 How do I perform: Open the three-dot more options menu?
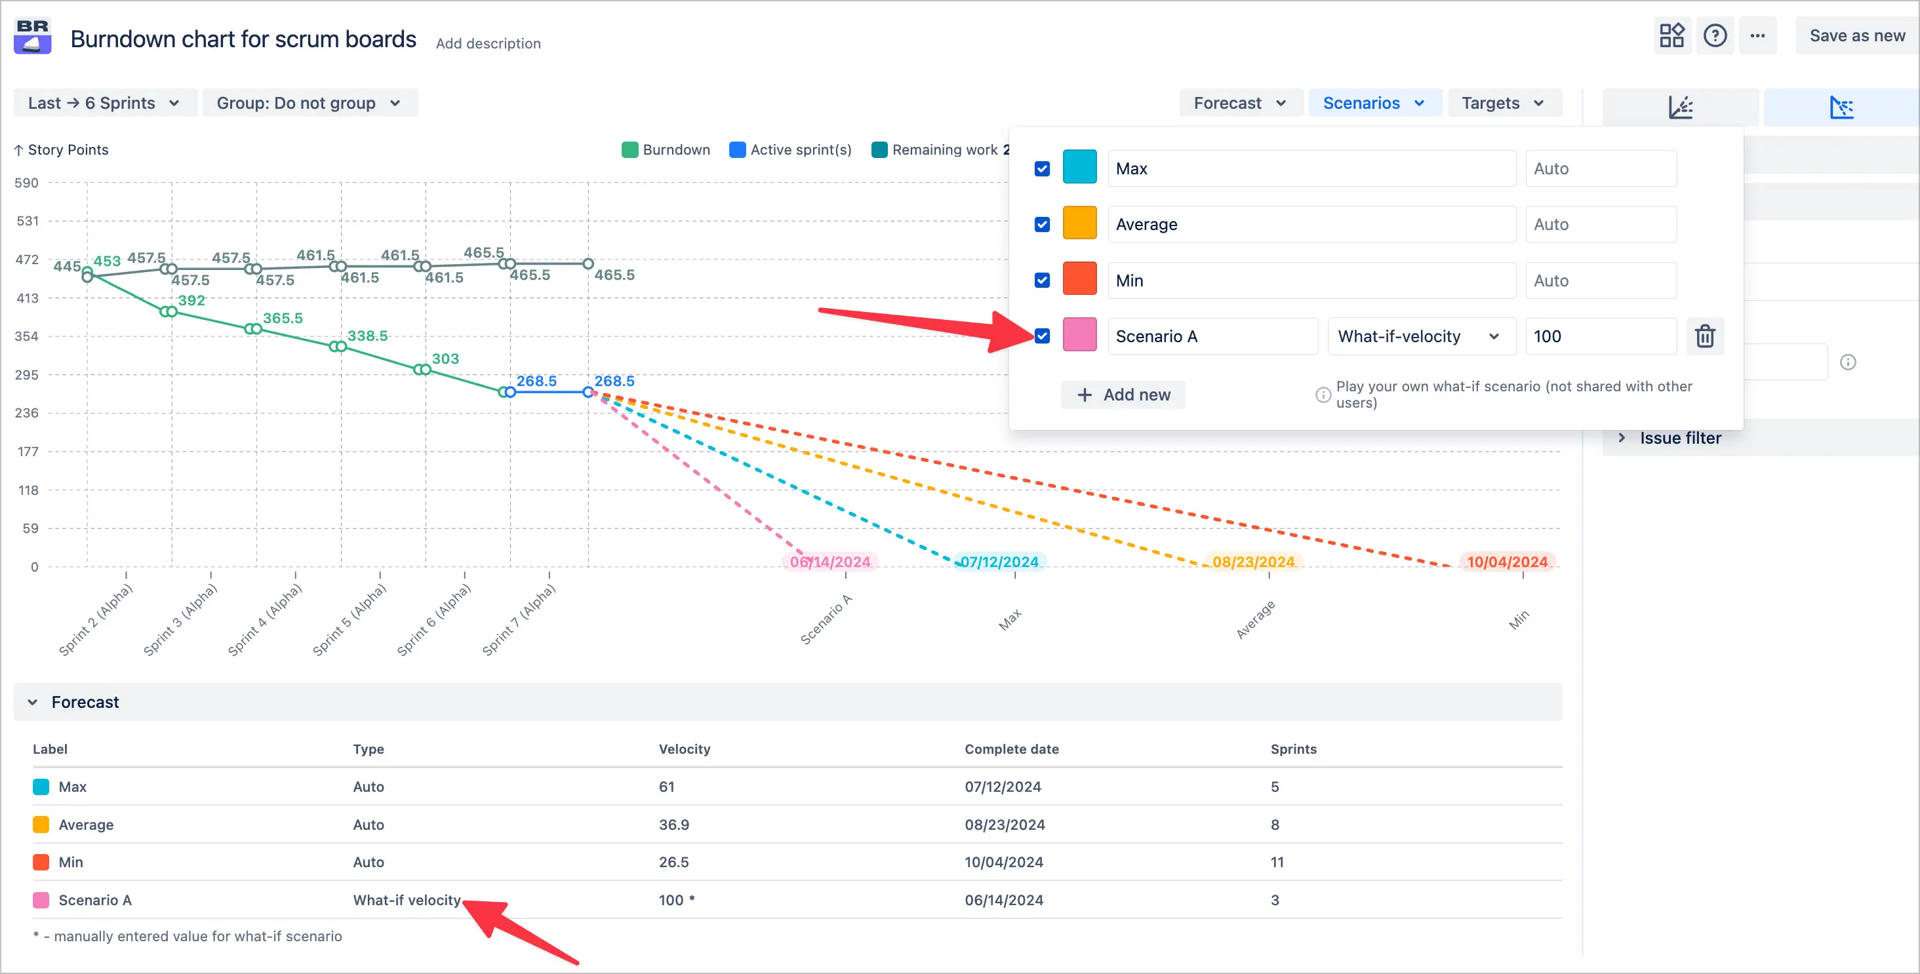pos(1758,36)
